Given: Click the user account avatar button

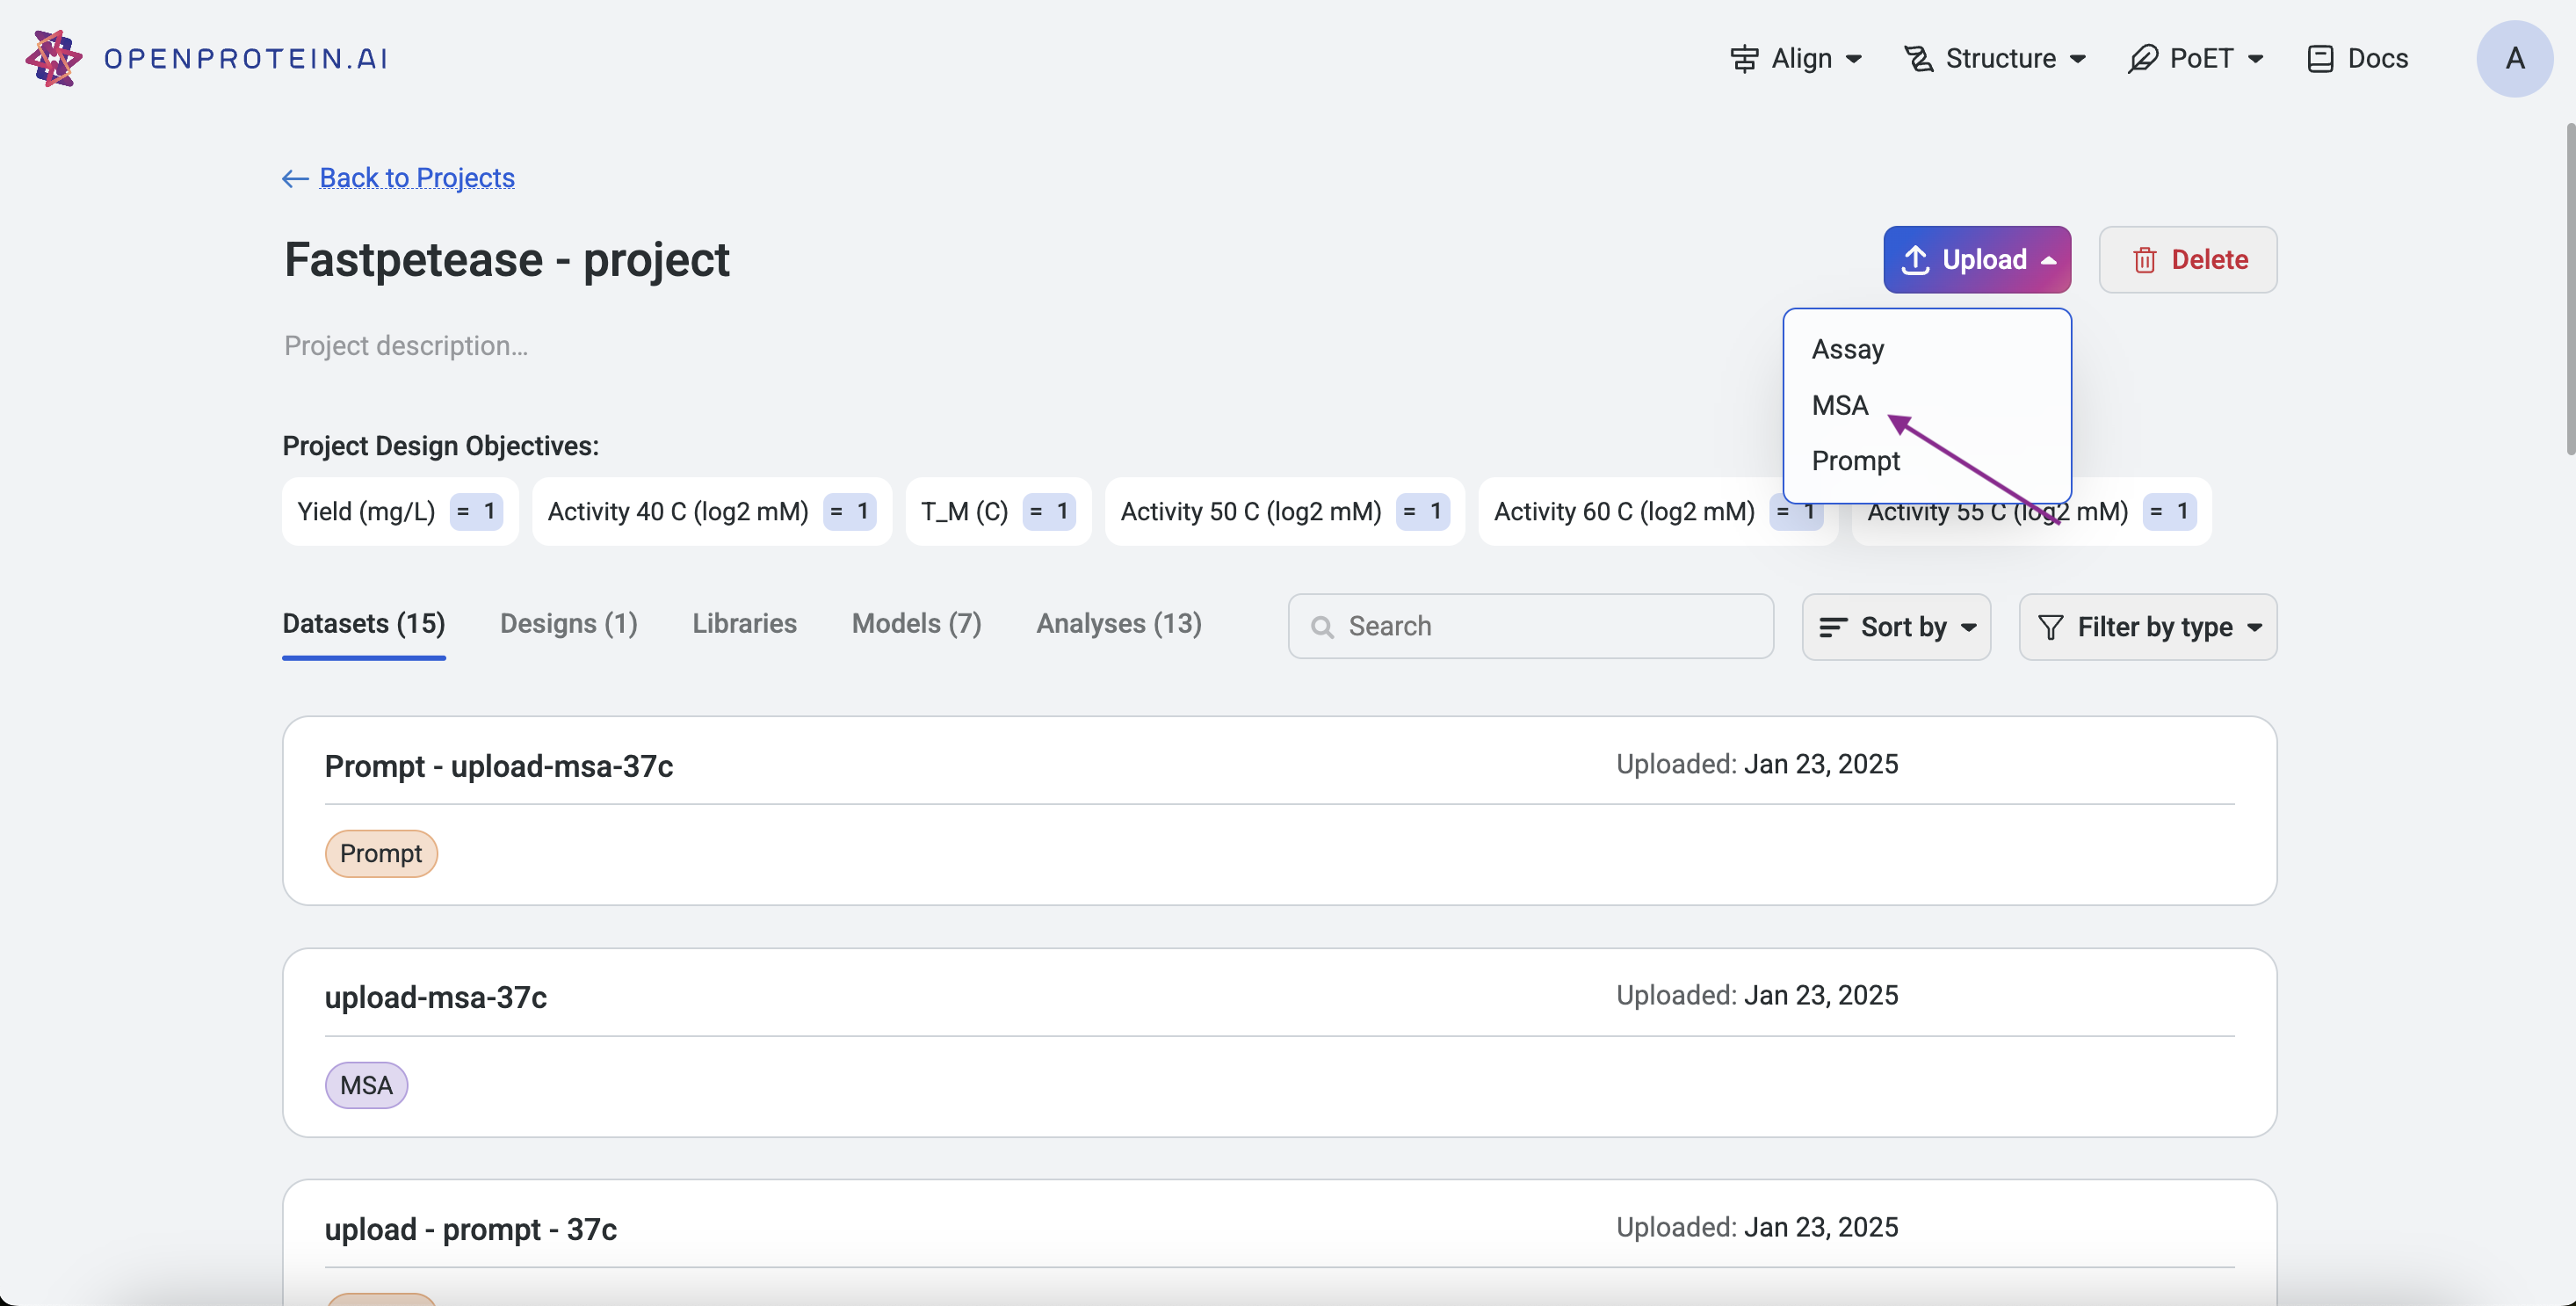Looking at the screenshot, I should point(2514,58).
